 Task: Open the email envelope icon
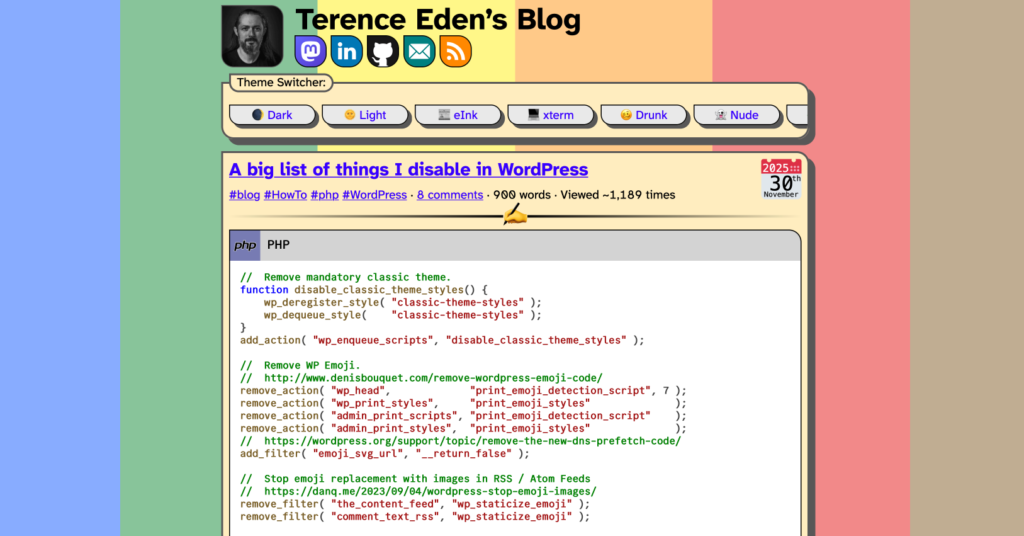(419, 51)
